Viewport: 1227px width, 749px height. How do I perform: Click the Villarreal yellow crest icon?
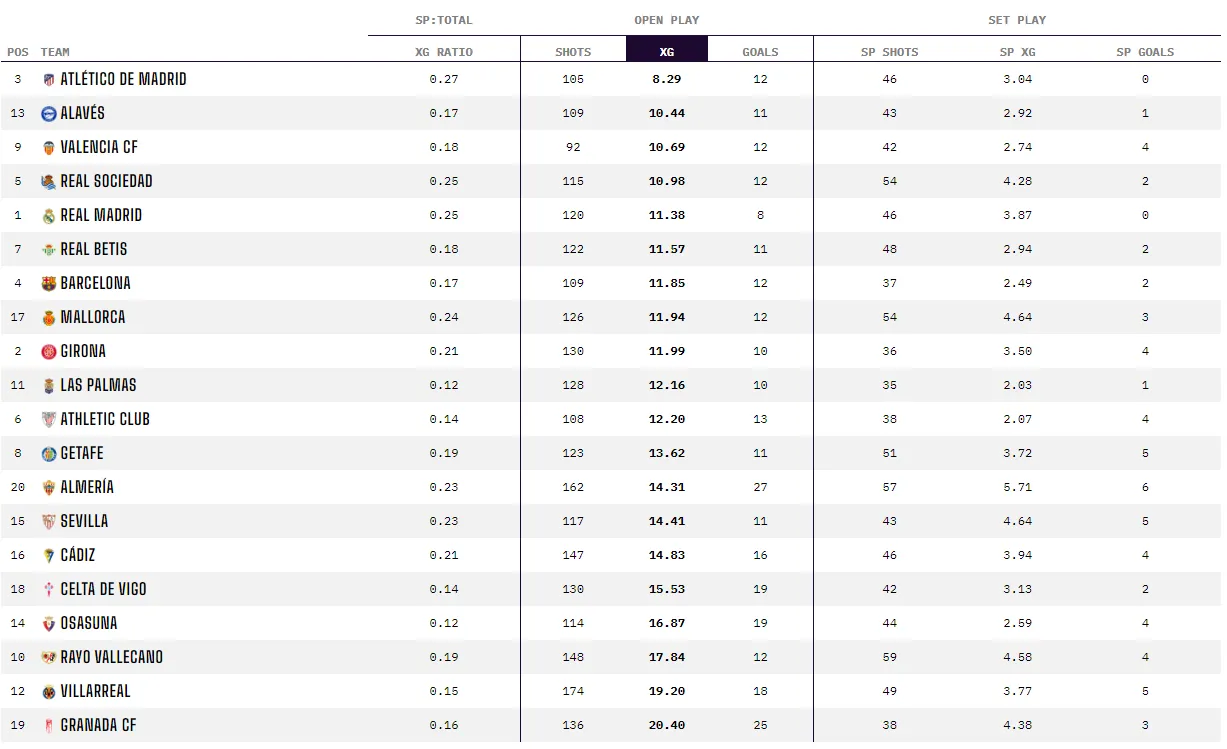tap(48, 691)
